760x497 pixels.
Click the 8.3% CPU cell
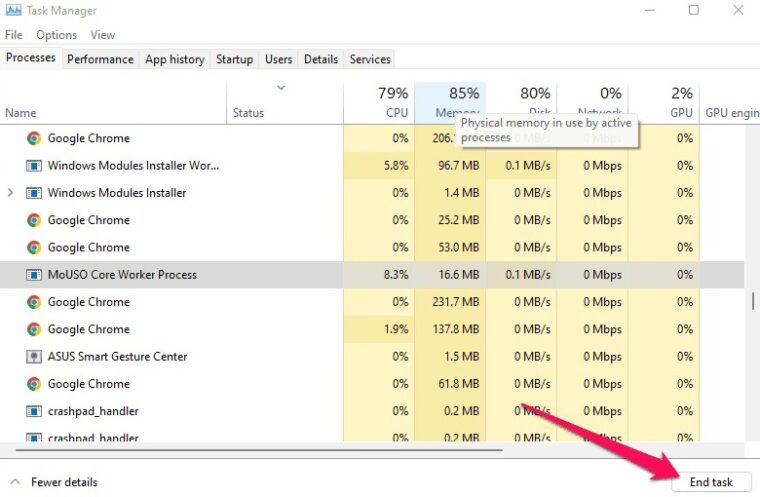379,275
